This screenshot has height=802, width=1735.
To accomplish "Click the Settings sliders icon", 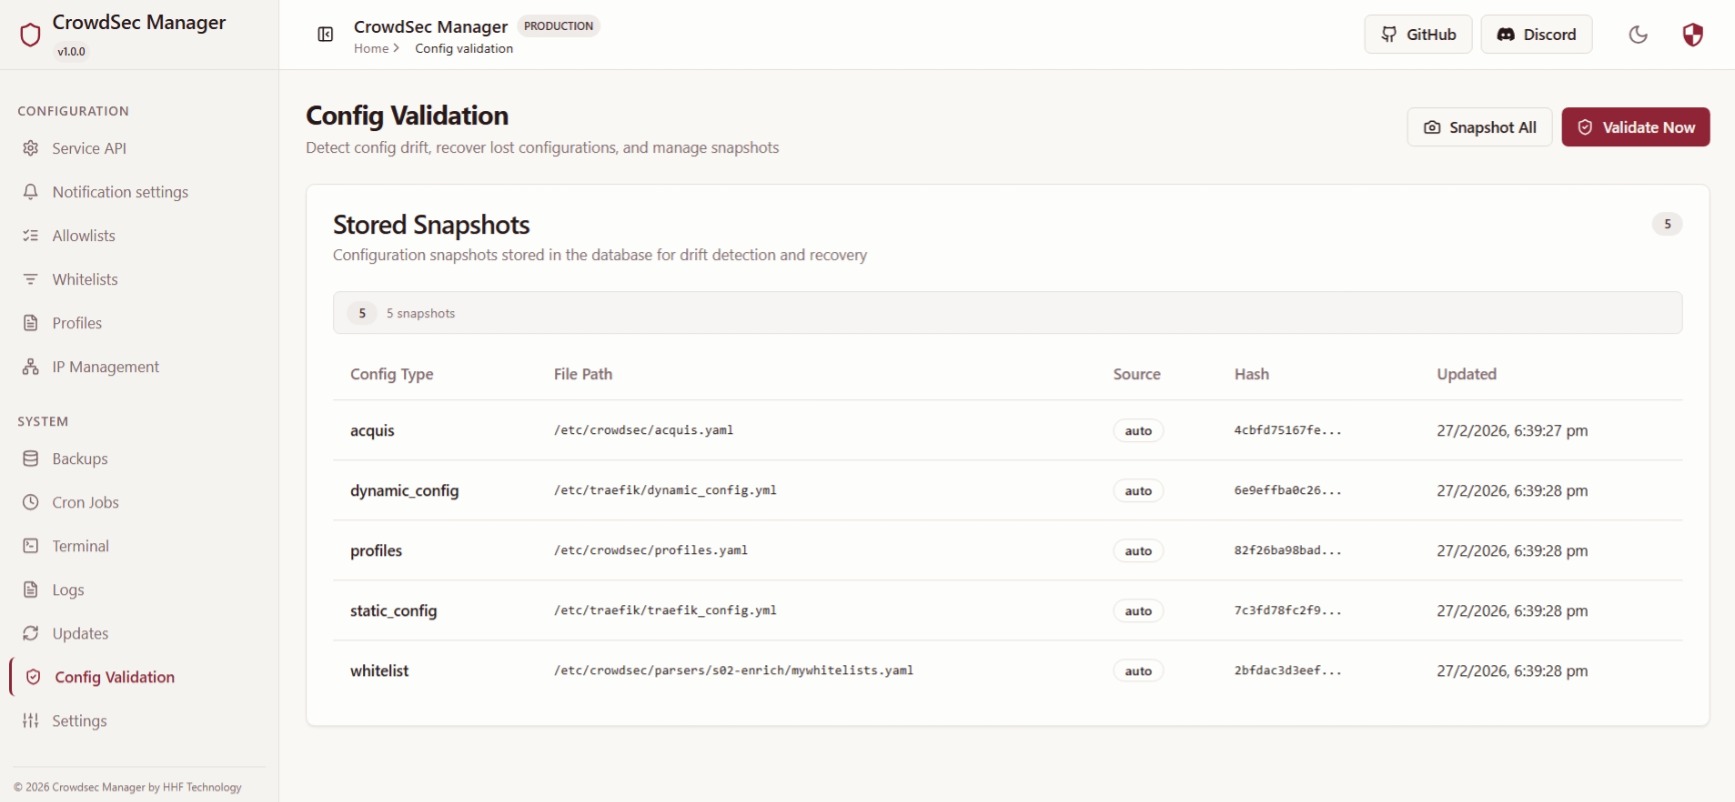I will 31,721.
